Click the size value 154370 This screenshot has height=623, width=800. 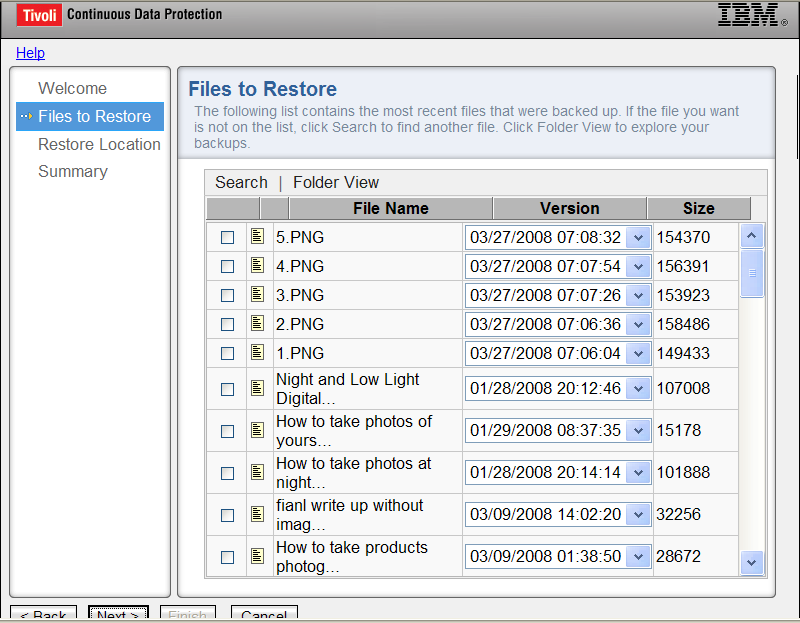[683, 237]
